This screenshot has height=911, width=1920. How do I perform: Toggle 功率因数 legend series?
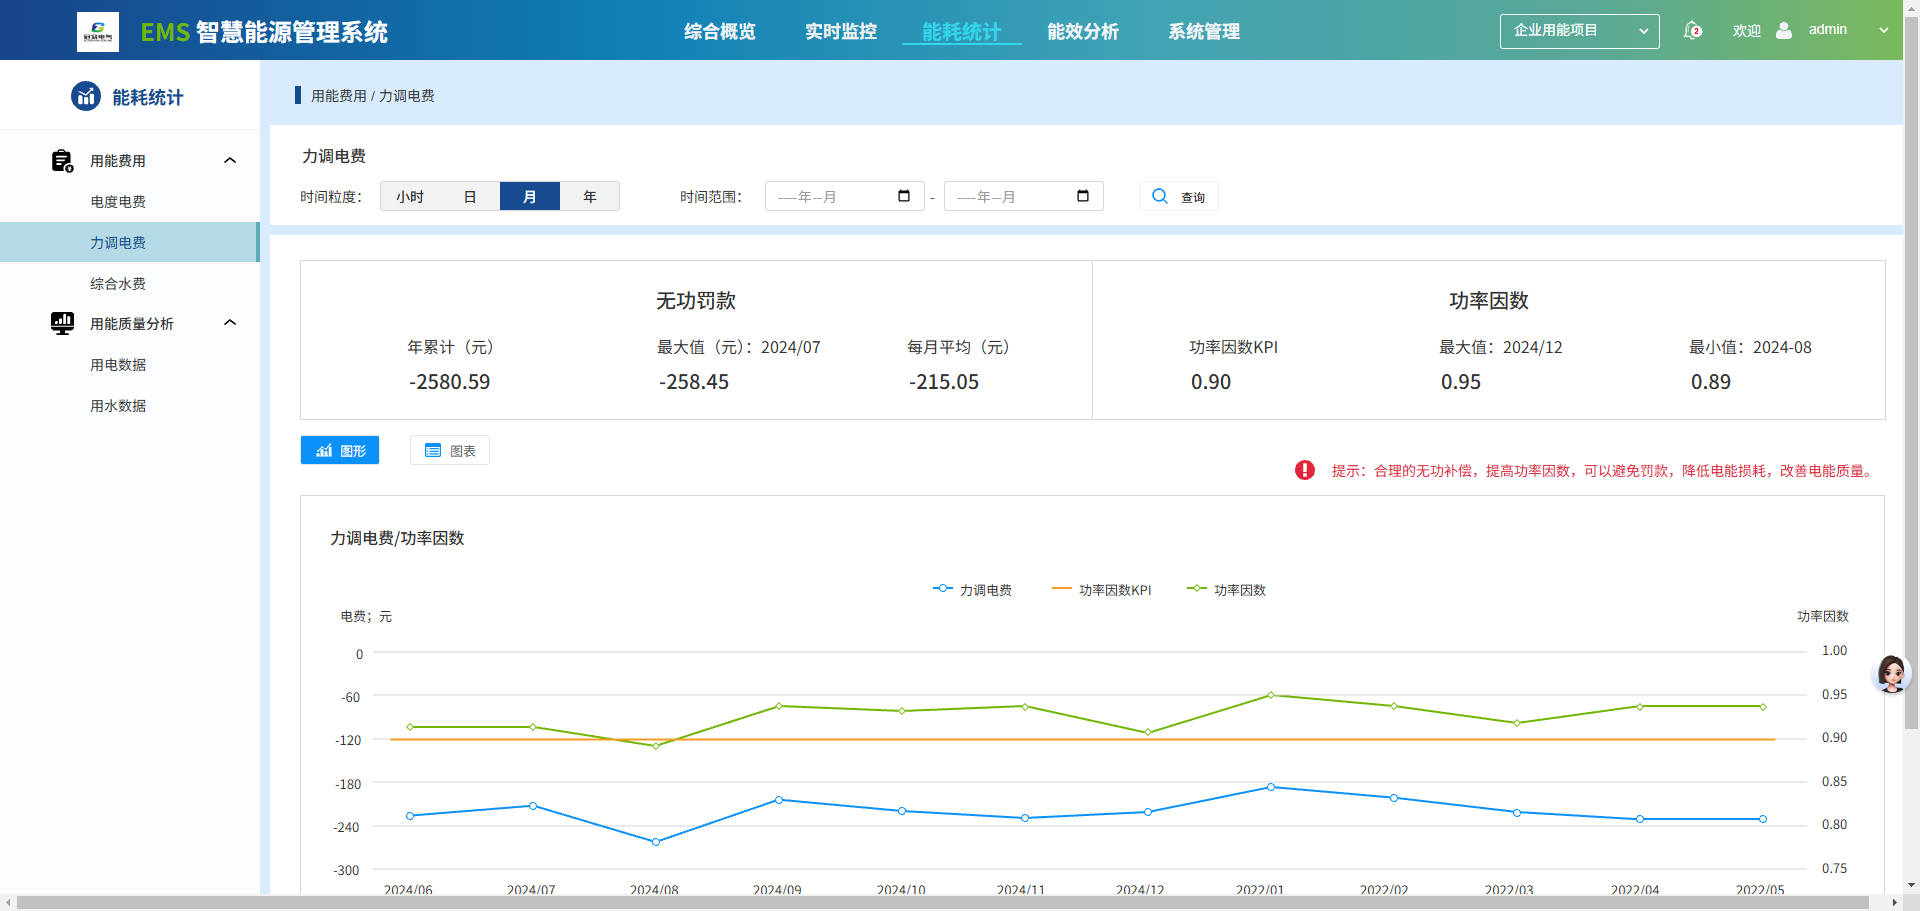point(1226,590)
